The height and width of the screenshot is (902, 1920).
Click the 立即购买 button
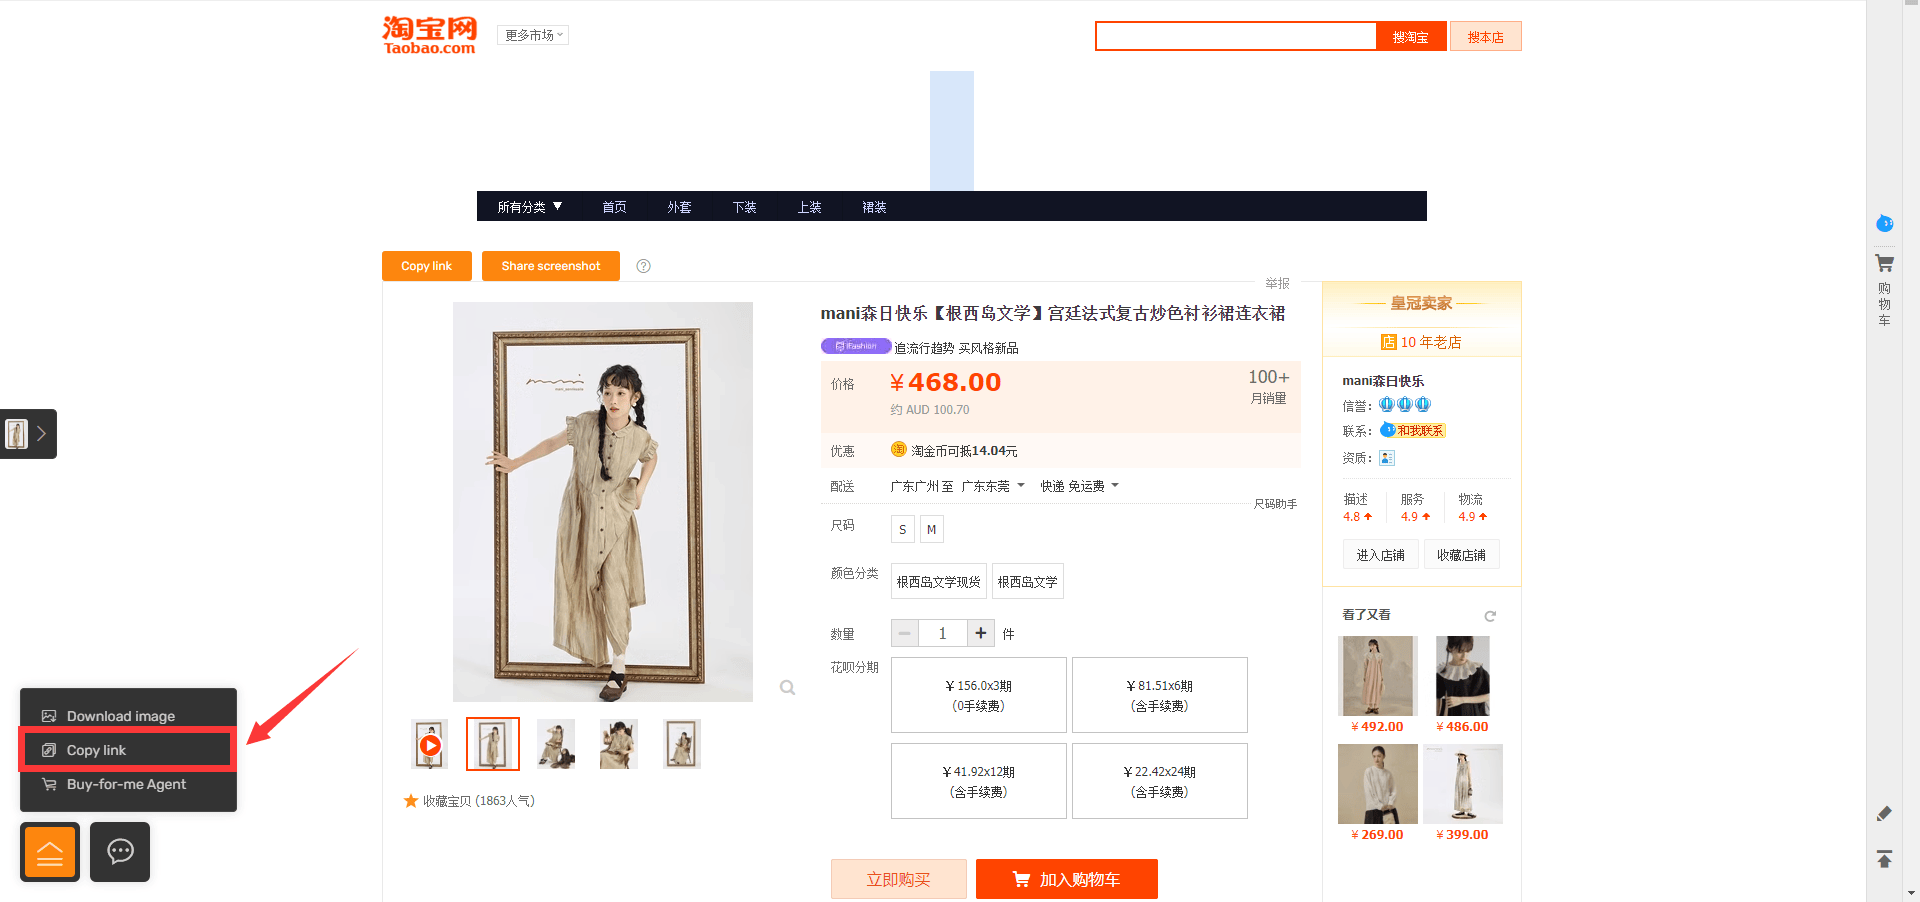tap(899, 879)
